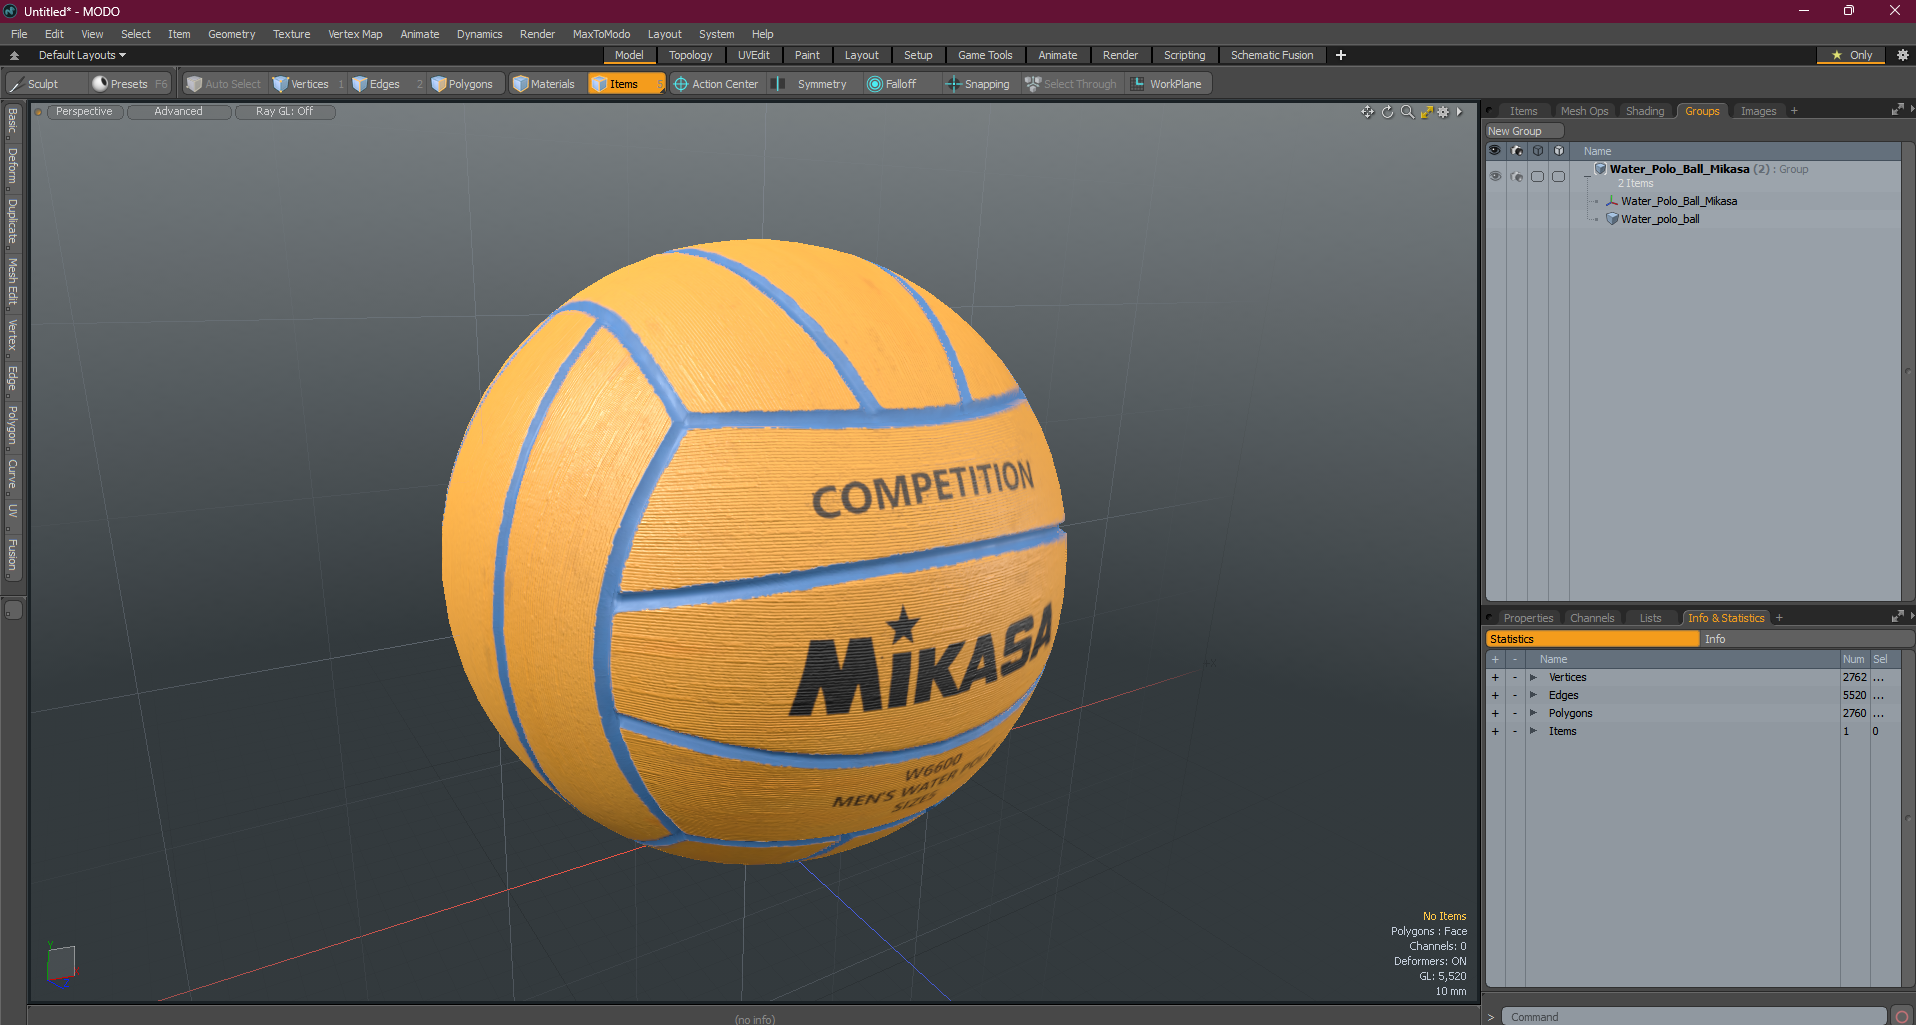This screenshot has height=1025, width=1916.
Task: Toggle the Select Through option
Action: click(1071, 84)
